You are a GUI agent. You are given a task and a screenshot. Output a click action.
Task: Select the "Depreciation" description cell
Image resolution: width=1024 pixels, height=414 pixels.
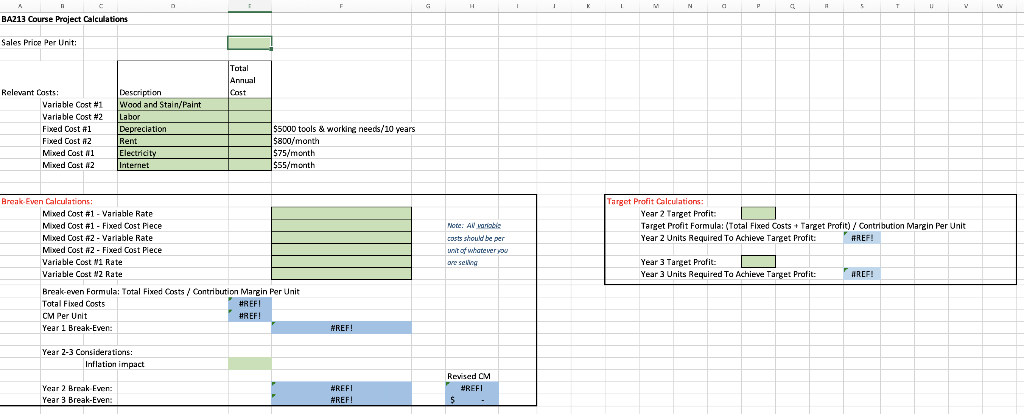pyautogui.click(x=173, y=129)
